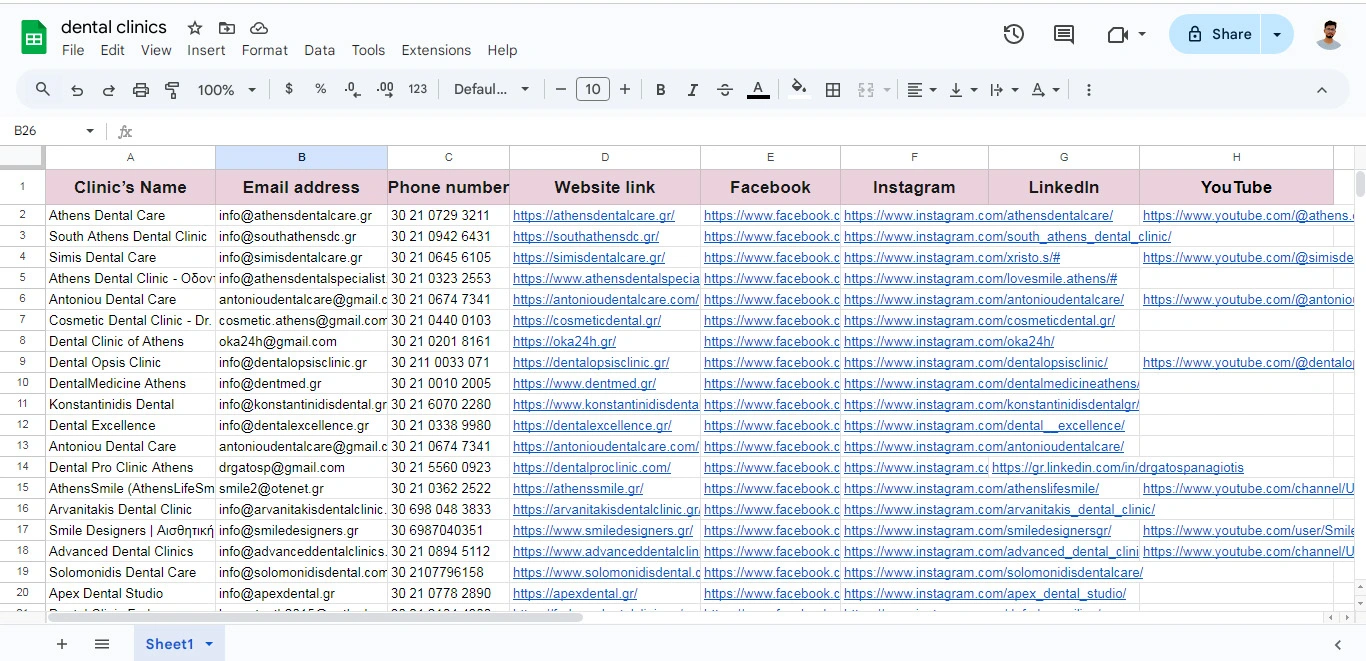Open text rotation dropdown
The height and width of the screenshot is (661, 1366).
tap(1045, 90)
